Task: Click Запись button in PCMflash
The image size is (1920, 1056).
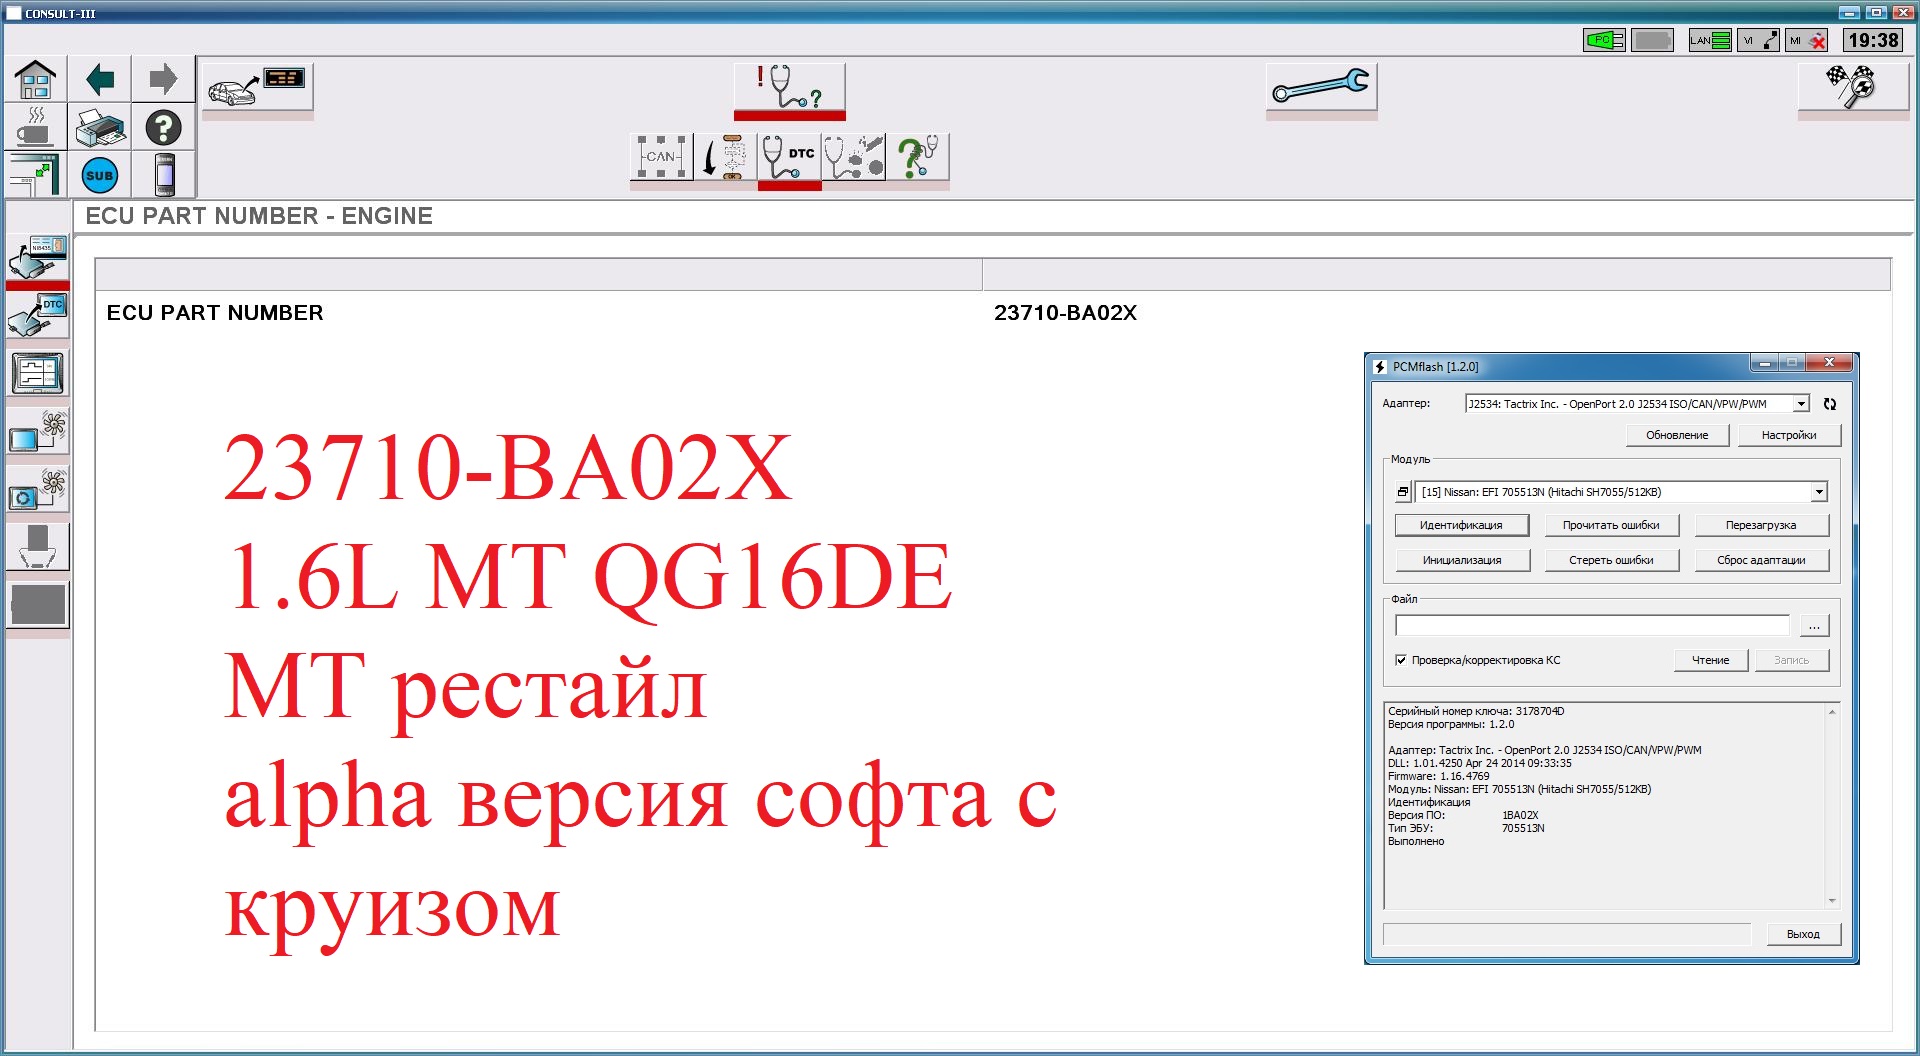Action: (x=1792, y=660)
